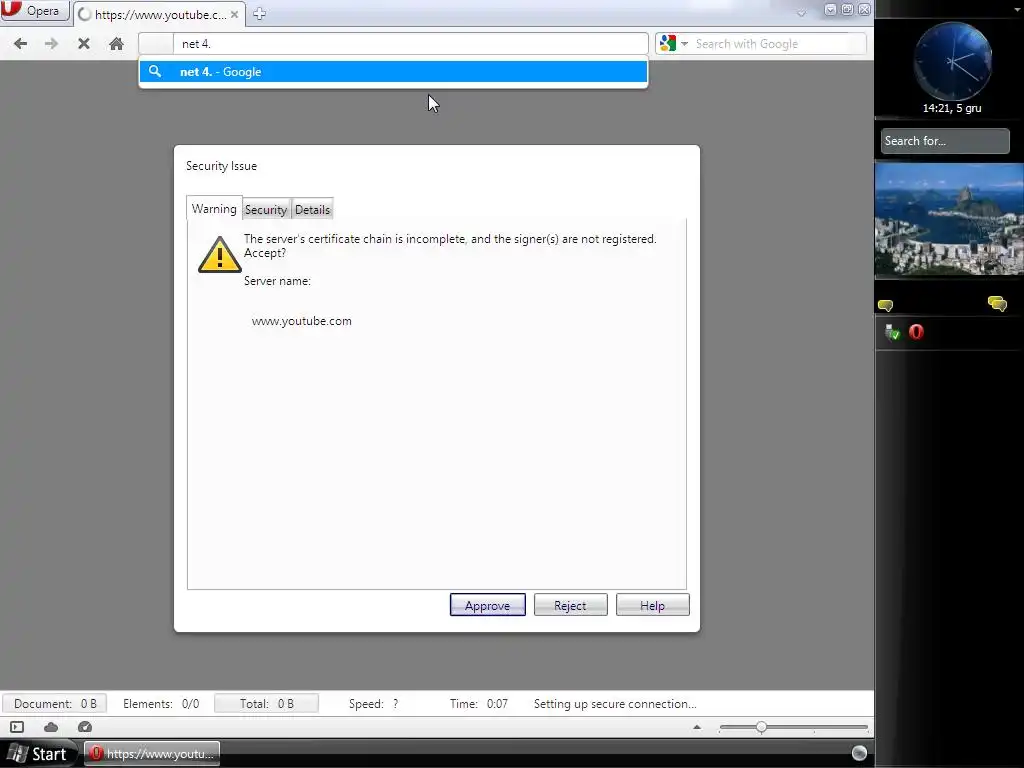Viewport: 1024px width, 768px height.
Task: Stop page loading with the X button
Action: (84, 44)
